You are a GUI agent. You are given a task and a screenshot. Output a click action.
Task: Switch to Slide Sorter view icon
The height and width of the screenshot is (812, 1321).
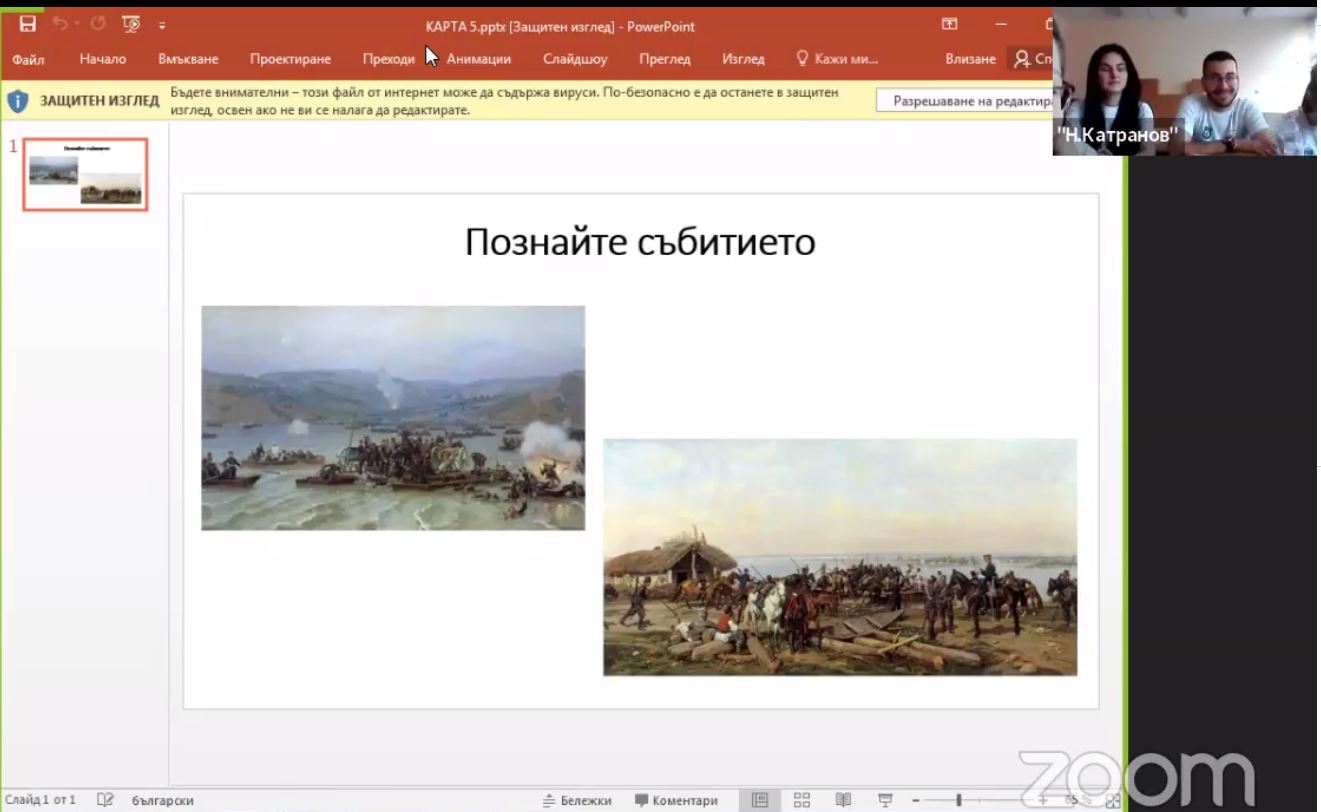click(802, 800)
